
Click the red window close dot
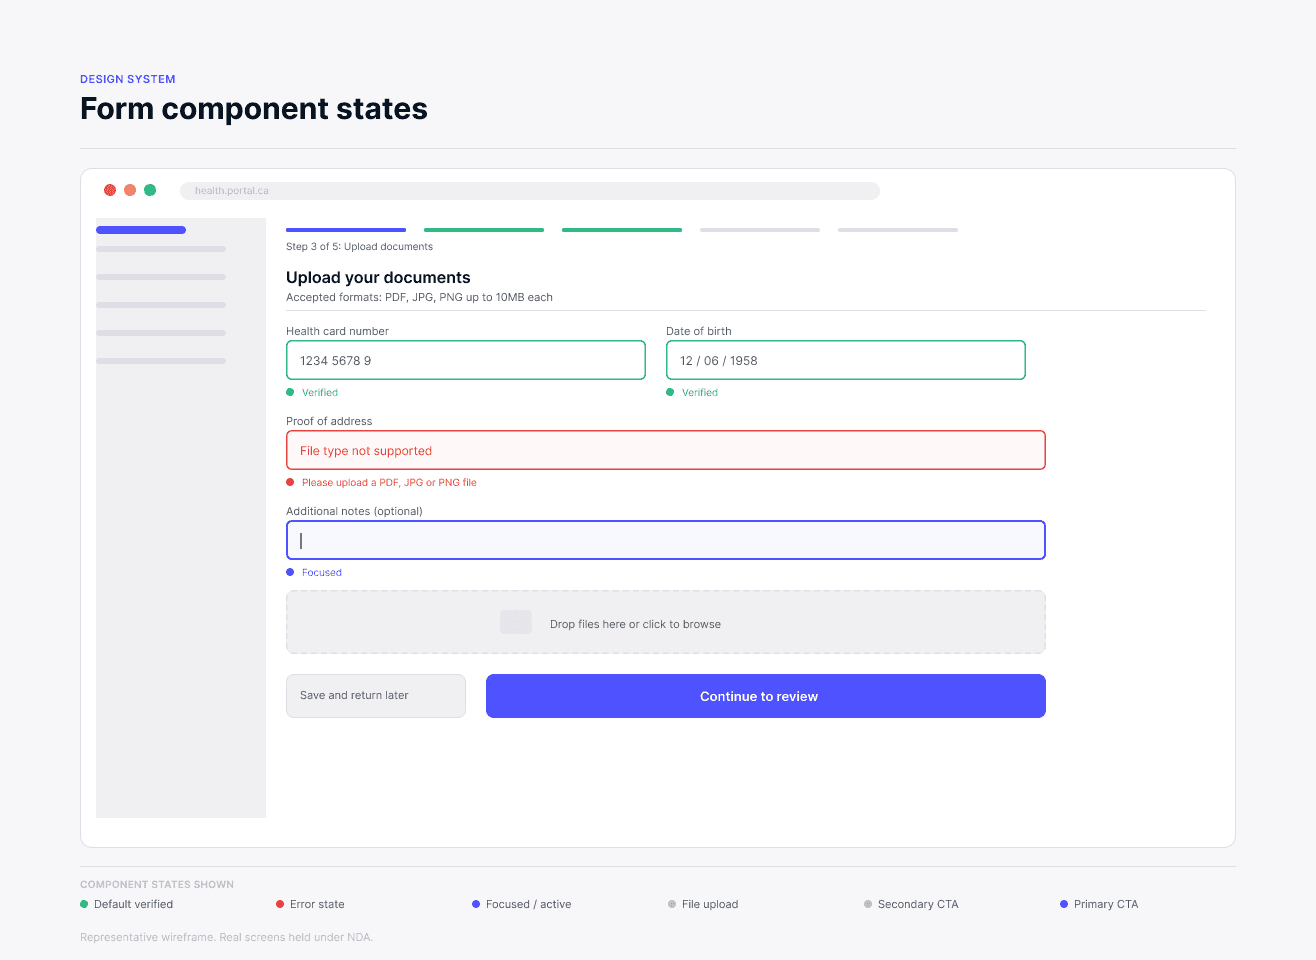click(110, 190)
